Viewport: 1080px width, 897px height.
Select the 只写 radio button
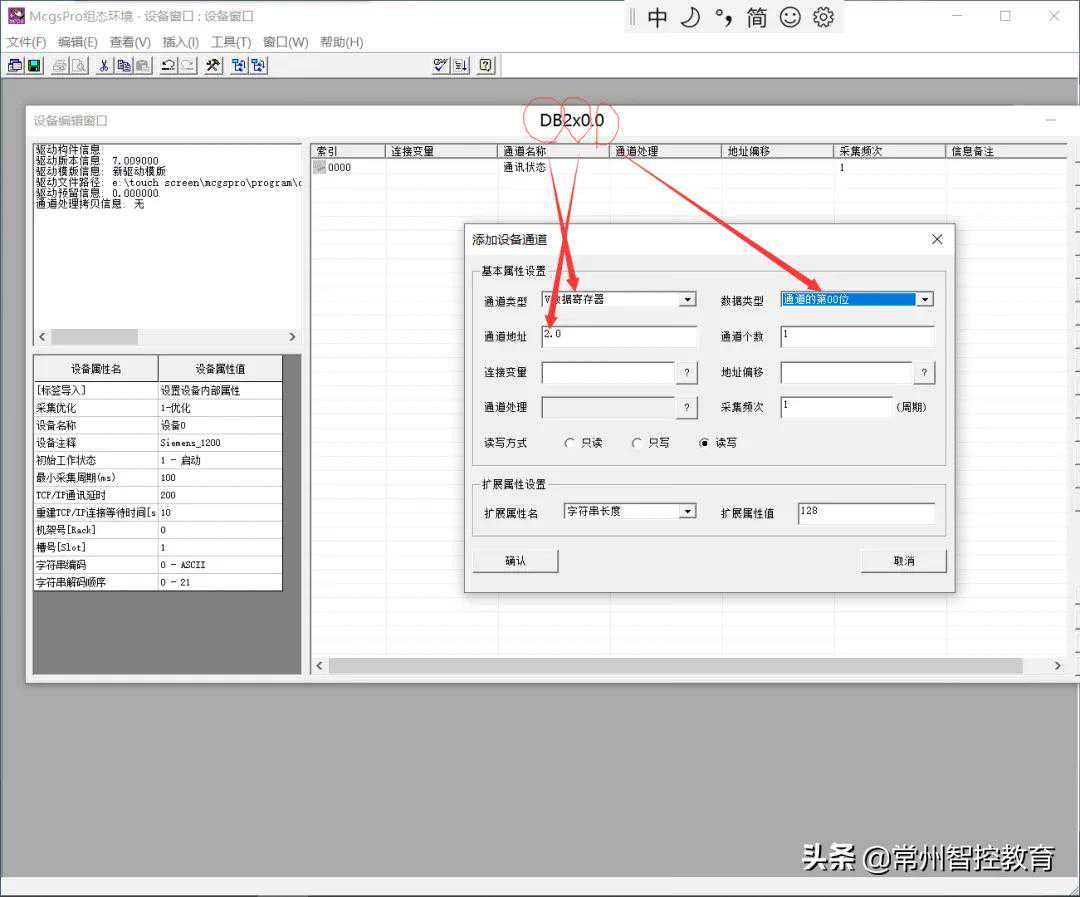pyautogui.click(x=637, y=443)
